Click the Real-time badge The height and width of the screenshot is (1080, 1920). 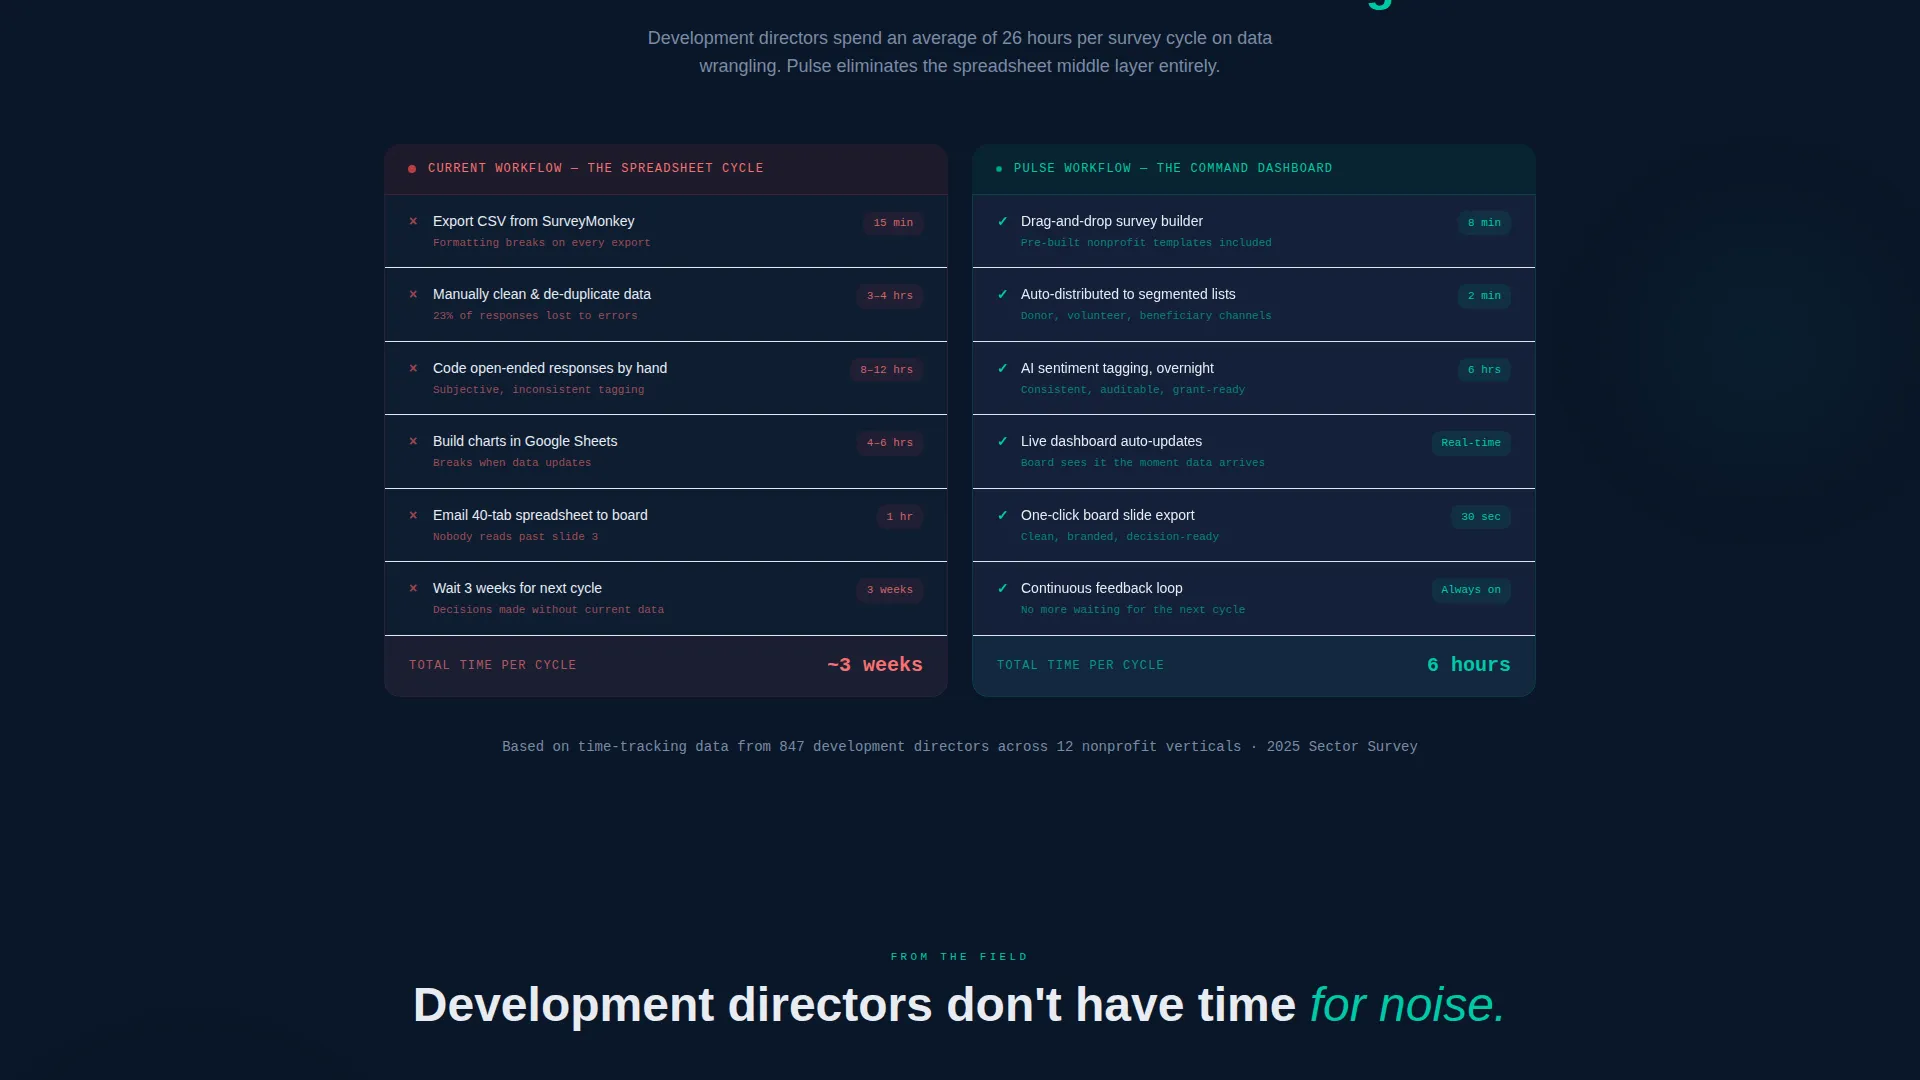point(1471,443)
